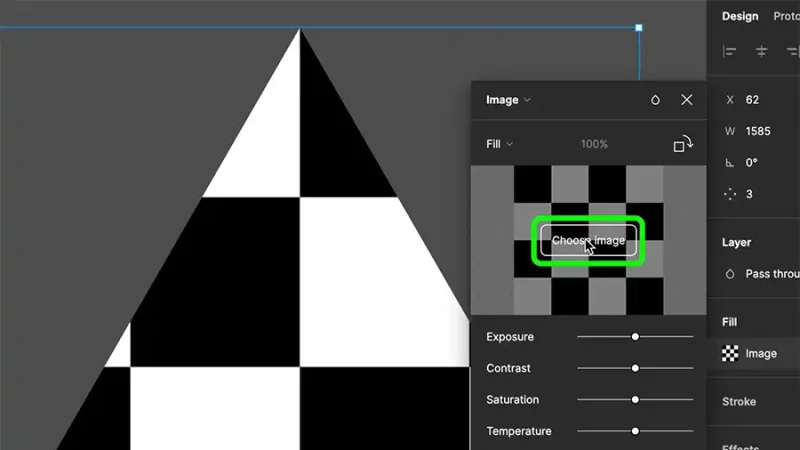Open the layer blend mode droplet icon
Screen dimensions: 800x450
[730, 274]
